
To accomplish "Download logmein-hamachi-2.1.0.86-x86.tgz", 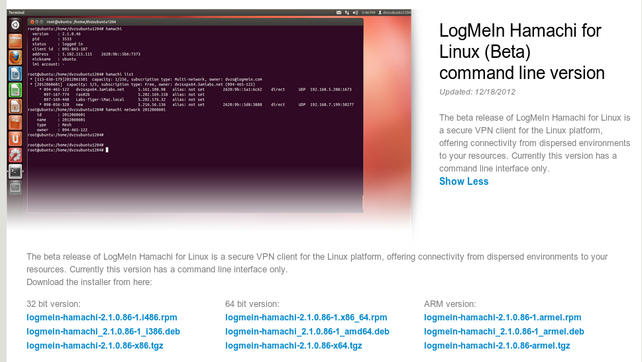I will (95, 346).
